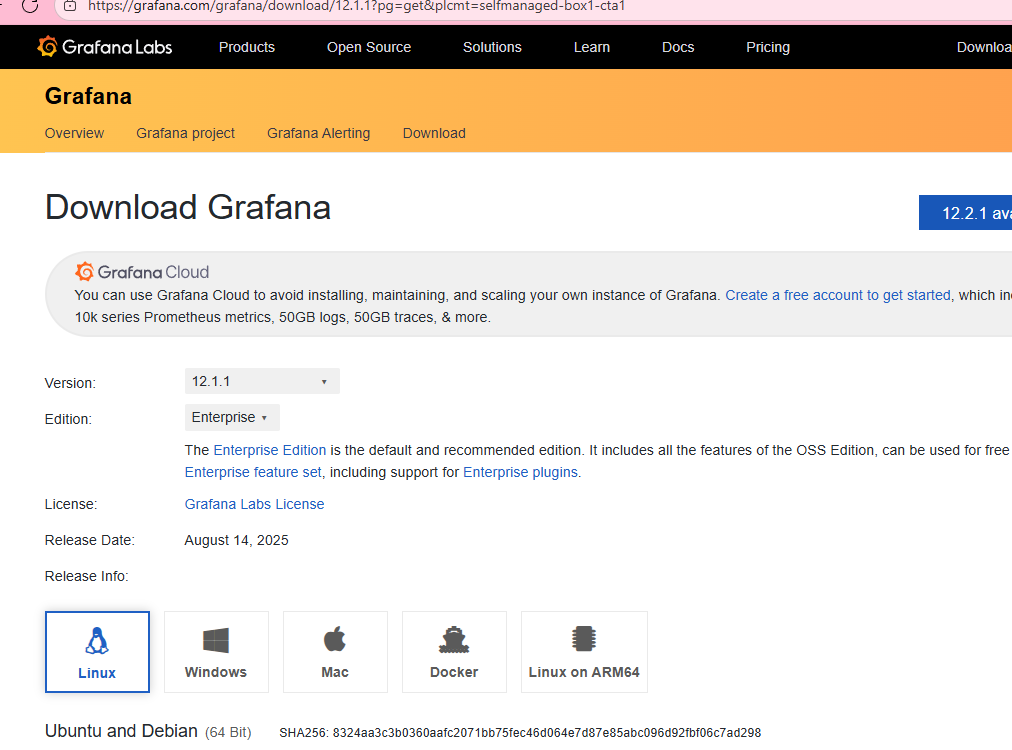Switch to the Overview tab
This screenshot has height=750, width=1012.
(74, 133)
